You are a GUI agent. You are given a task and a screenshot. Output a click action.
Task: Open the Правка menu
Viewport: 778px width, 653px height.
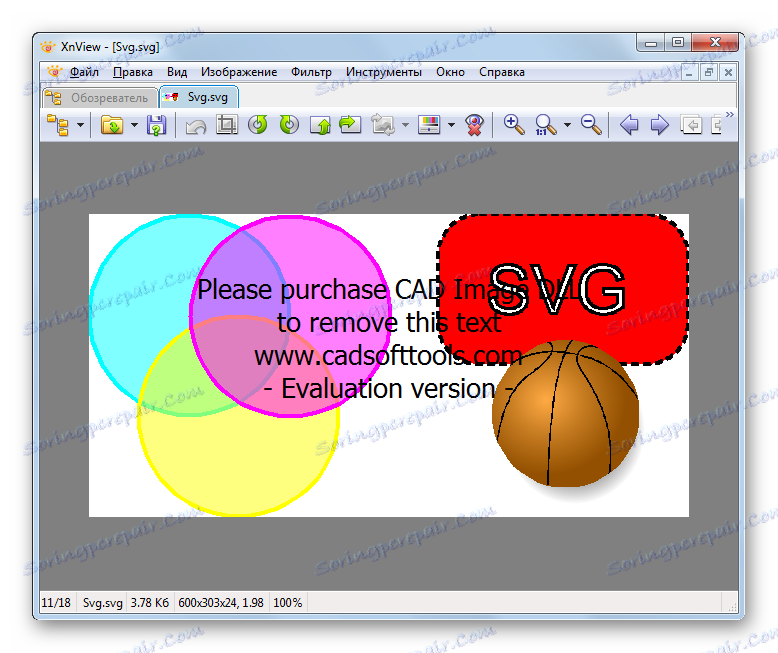132,72
